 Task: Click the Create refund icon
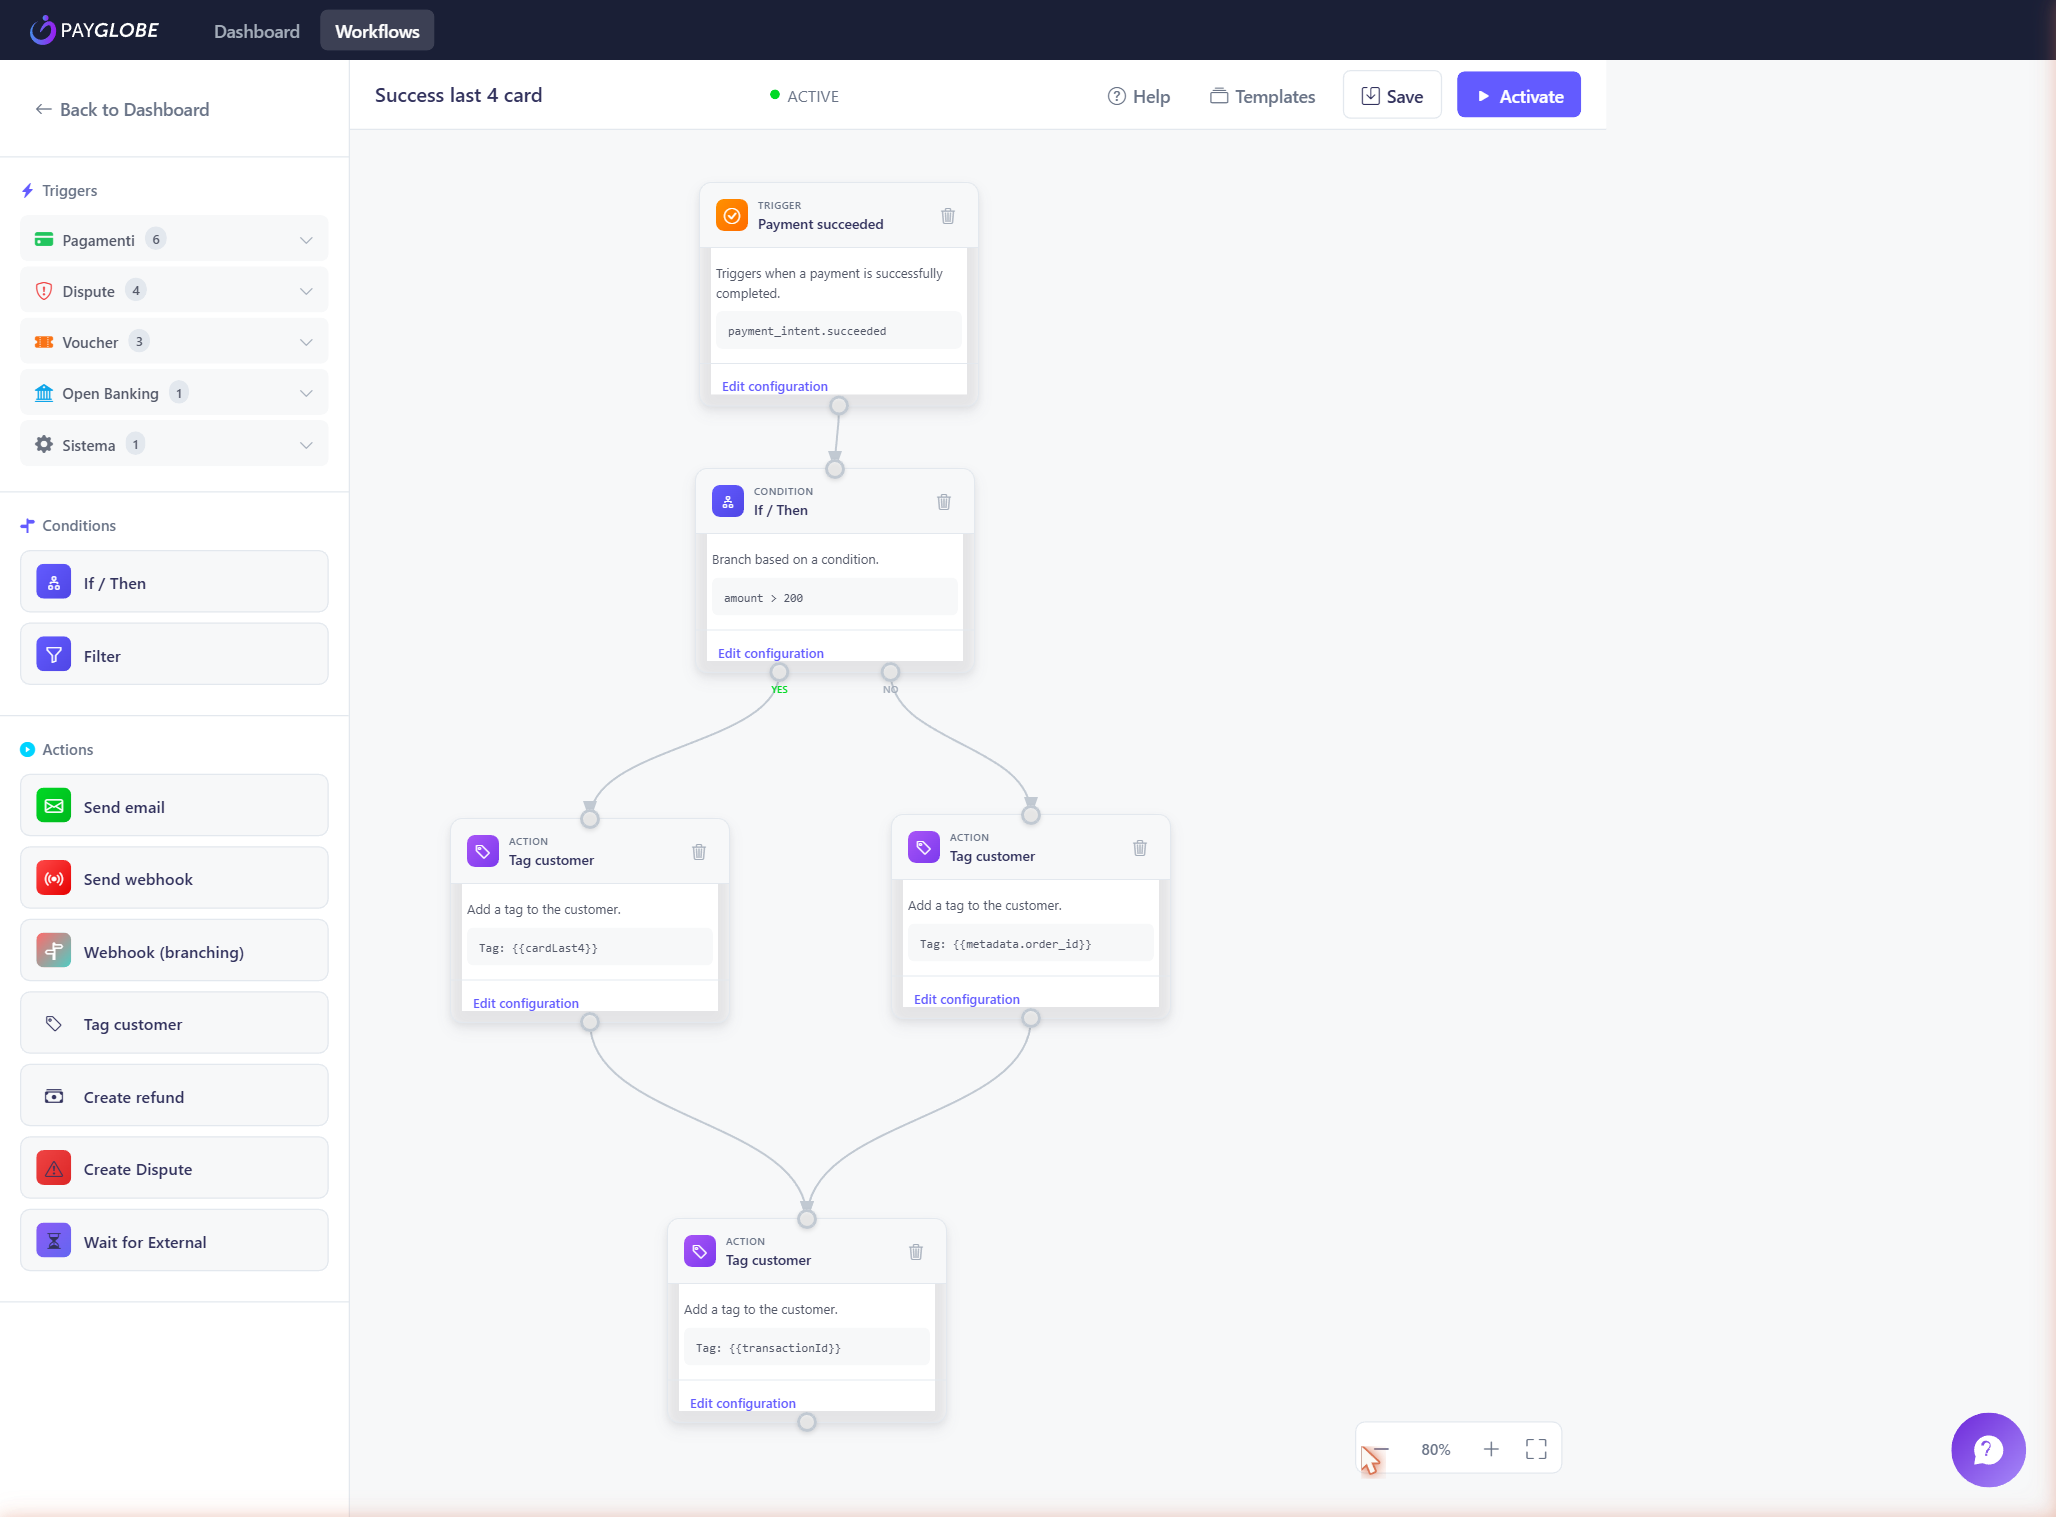coord(54,1096)
